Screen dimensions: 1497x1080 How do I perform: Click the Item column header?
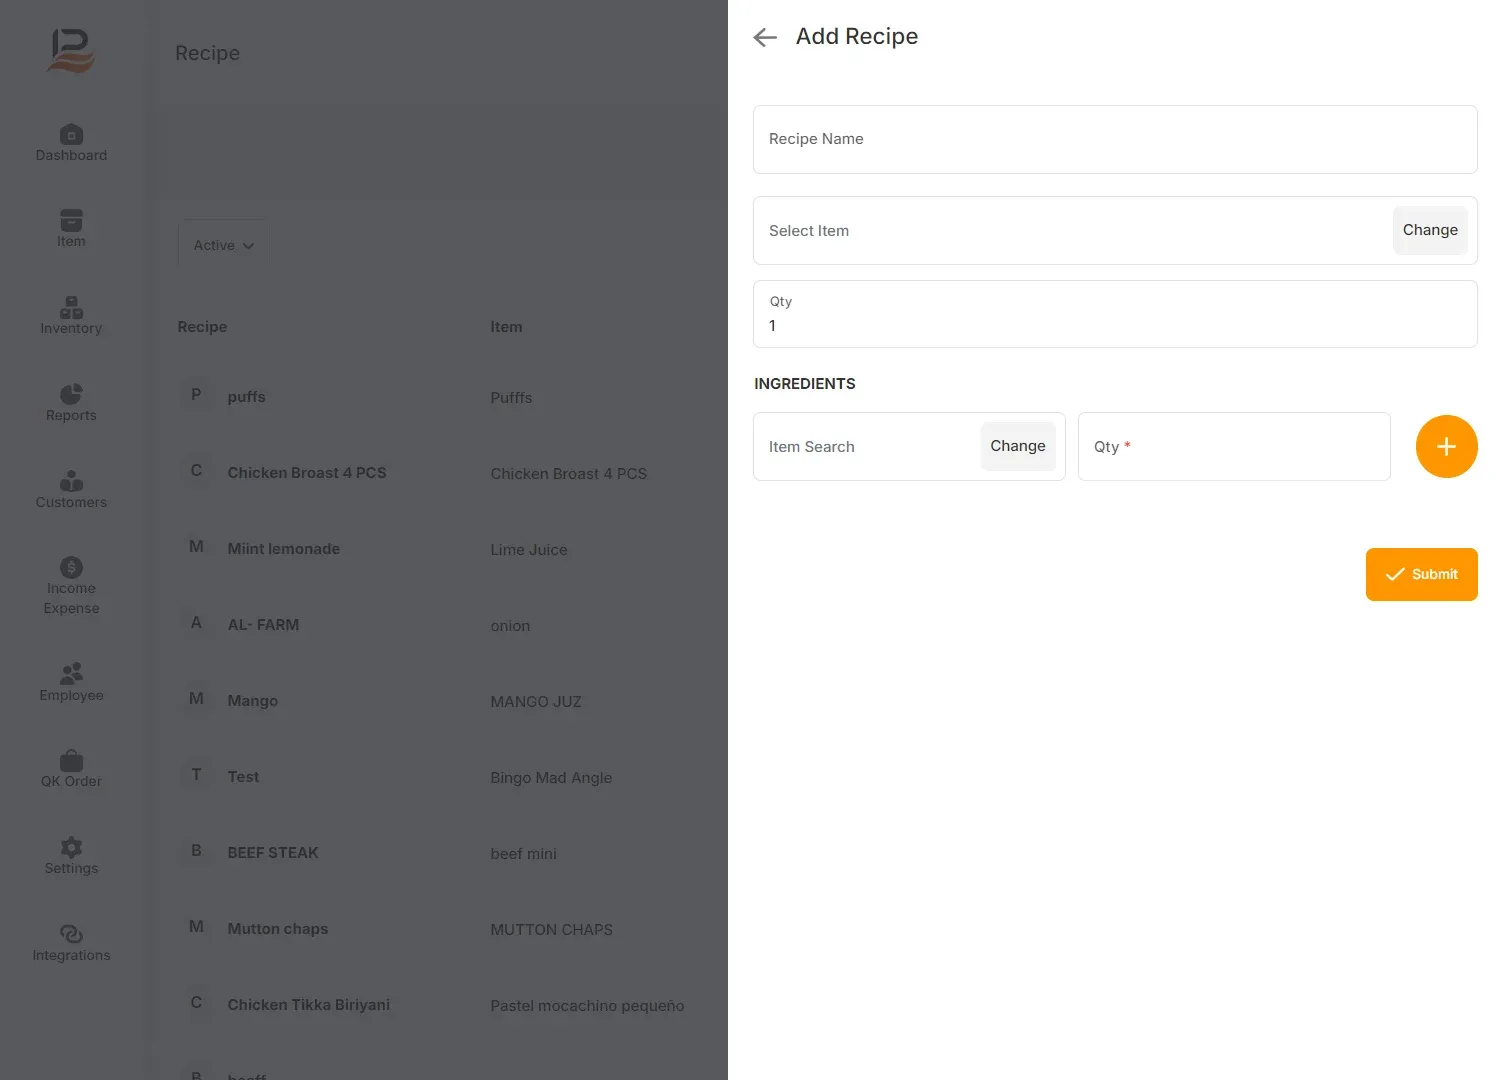coord(506,327)
